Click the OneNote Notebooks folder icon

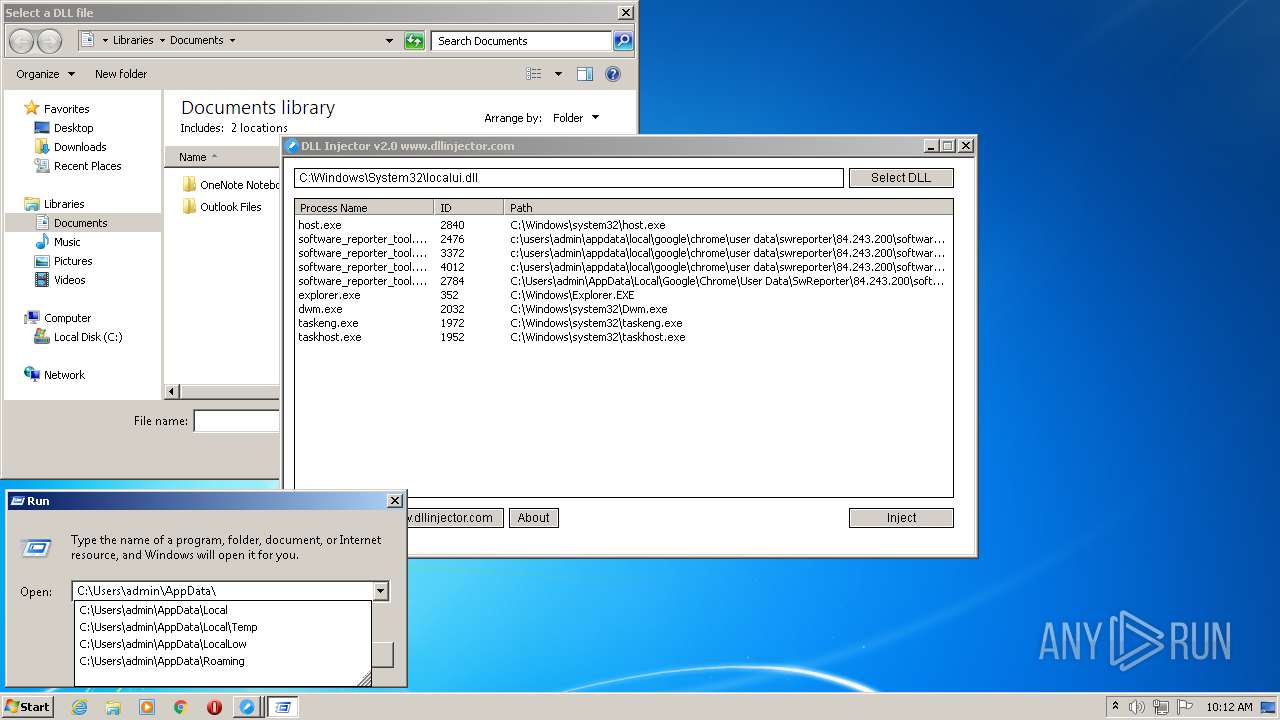[x=189, y=185]
